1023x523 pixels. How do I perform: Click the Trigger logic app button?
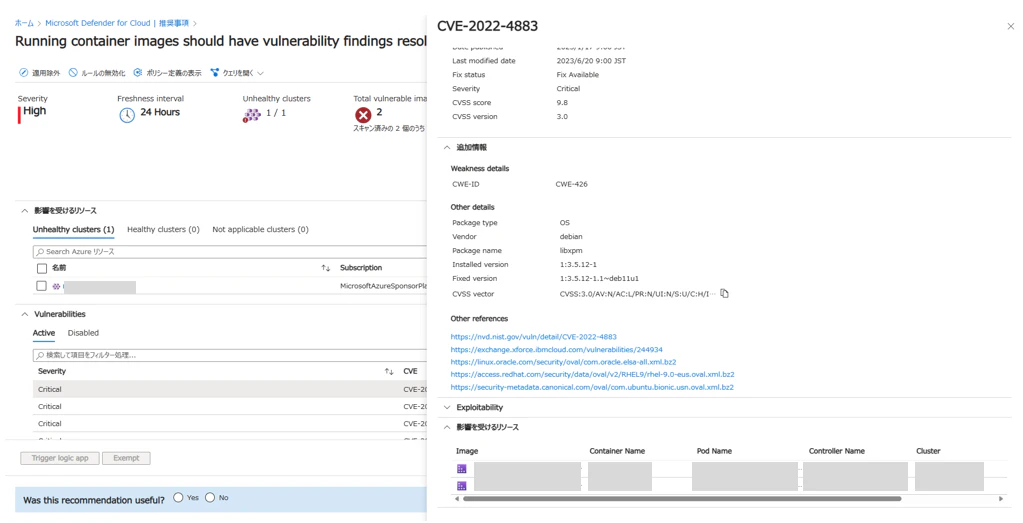pyautogui.click(x=59, y=458)
